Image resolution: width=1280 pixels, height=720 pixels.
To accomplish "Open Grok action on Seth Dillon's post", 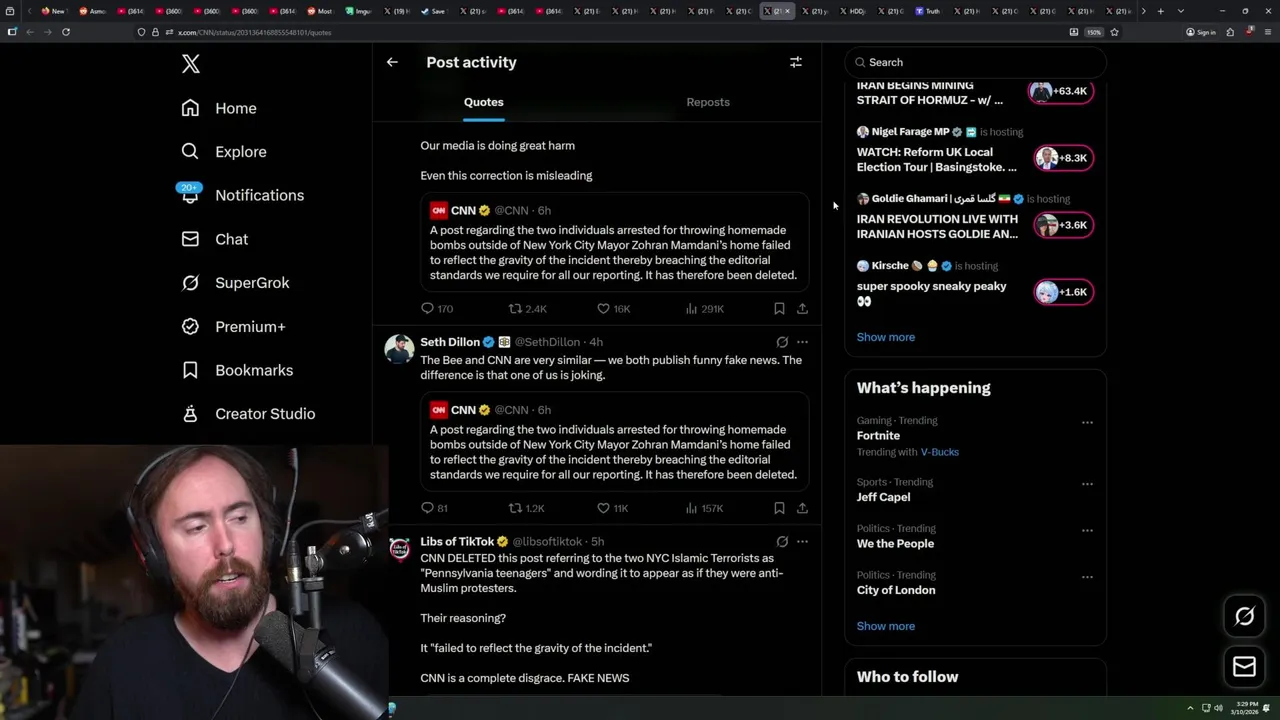I will pyautogui.click(x=782, y=342).
